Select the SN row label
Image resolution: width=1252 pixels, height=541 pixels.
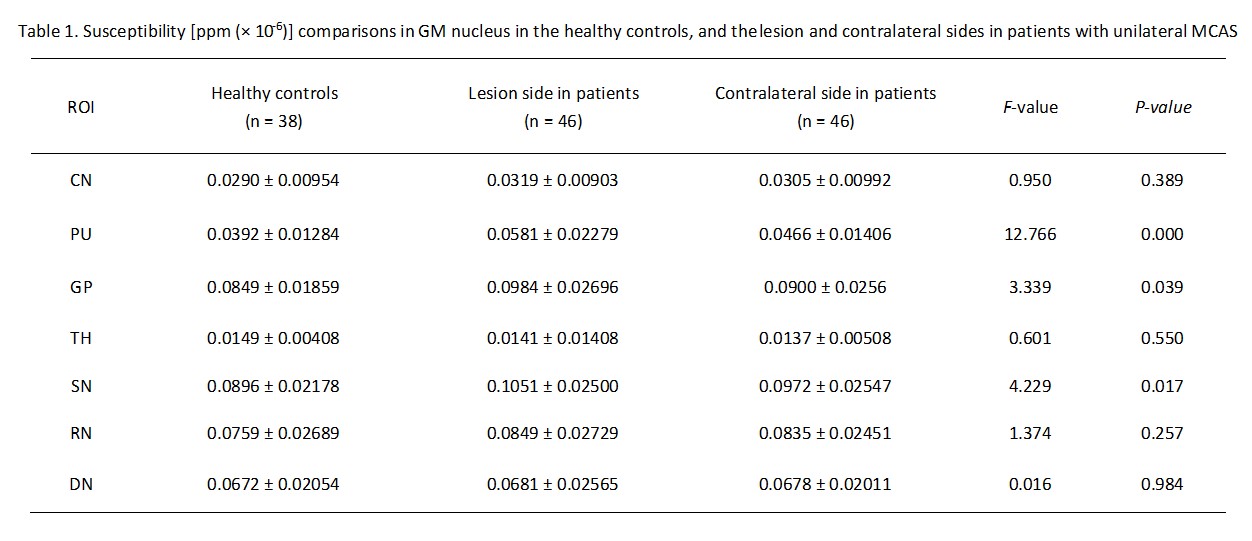[x=81, y=386]
